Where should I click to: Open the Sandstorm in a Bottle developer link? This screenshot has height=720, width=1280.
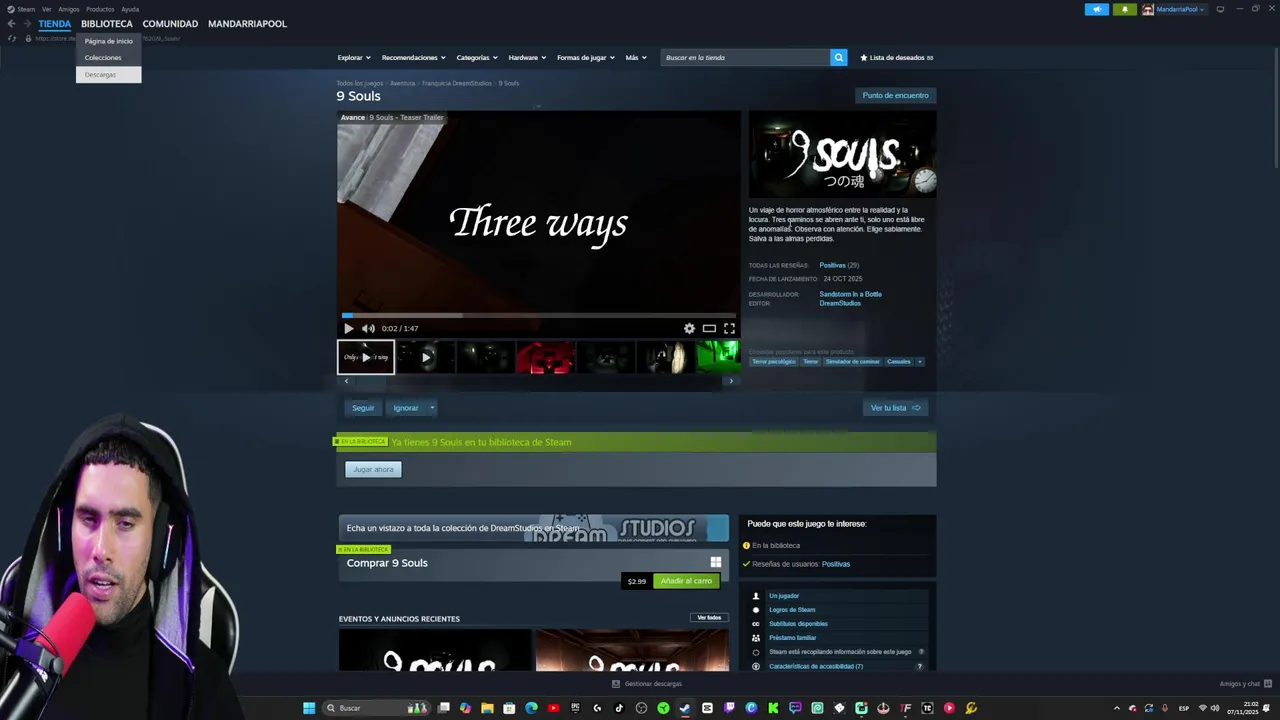pos(851,294)
